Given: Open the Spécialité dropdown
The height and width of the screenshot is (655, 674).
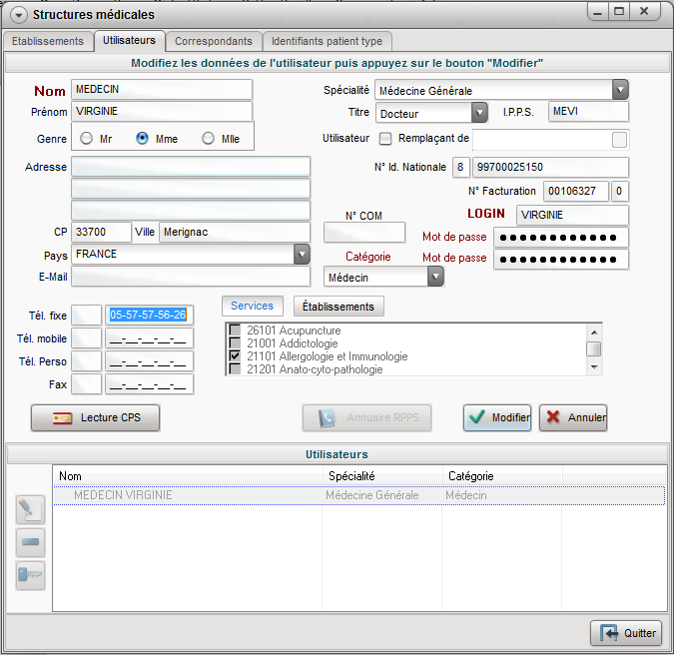Looking at the screenshot, I should (620, 90).
